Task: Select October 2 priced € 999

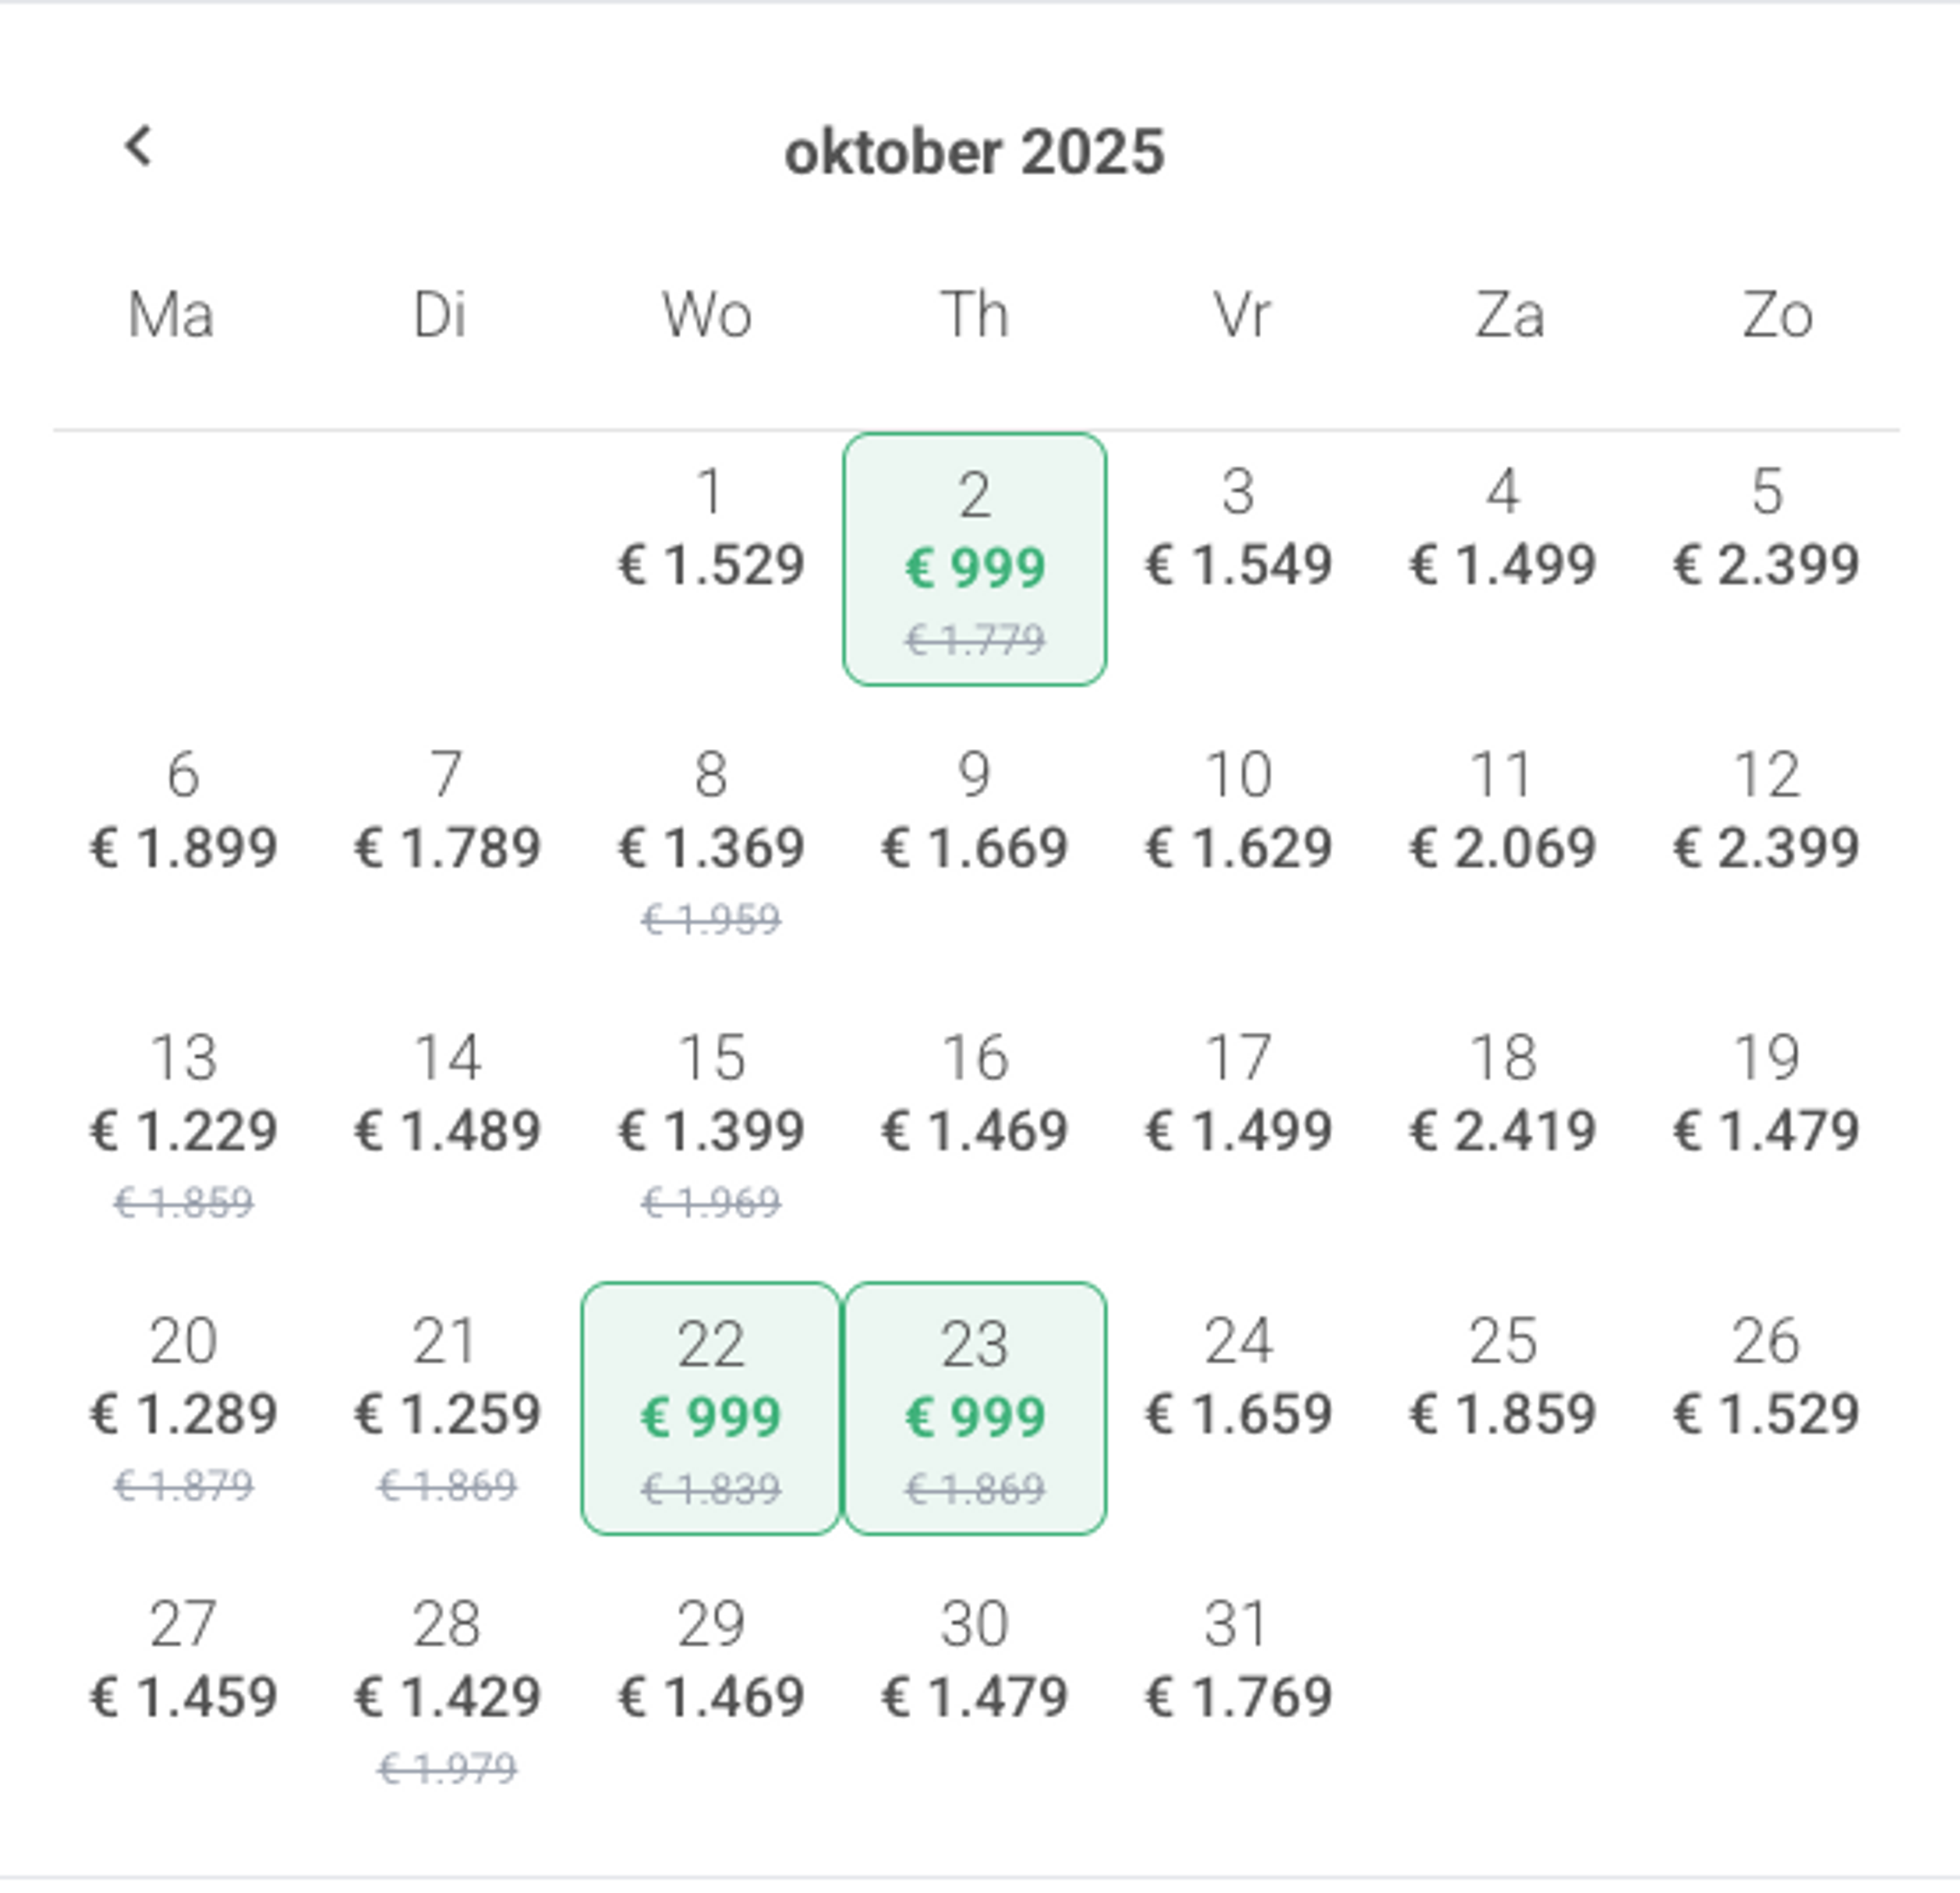Action: 975,559
